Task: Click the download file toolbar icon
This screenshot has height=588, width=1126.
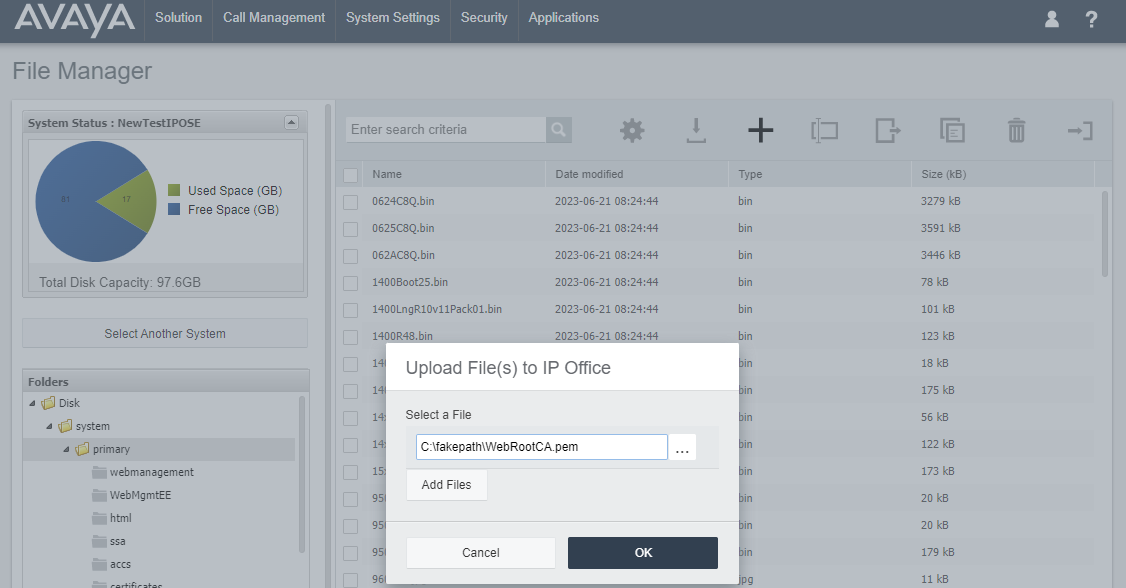Action: click(696, 131)
